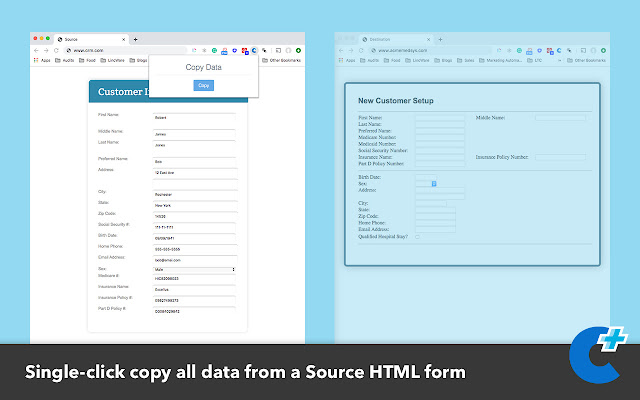640x400 pixels.
Task: Click the copy extension icon in Source toolbar
Action: click(254, 49)
